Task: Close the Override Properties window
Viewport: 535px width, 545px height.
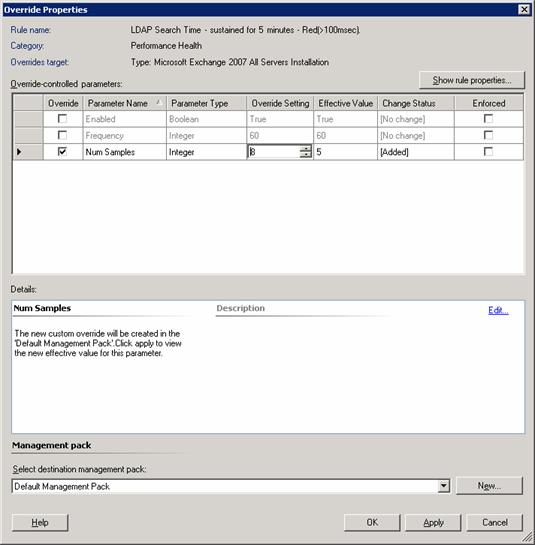Action: point(524,9)
